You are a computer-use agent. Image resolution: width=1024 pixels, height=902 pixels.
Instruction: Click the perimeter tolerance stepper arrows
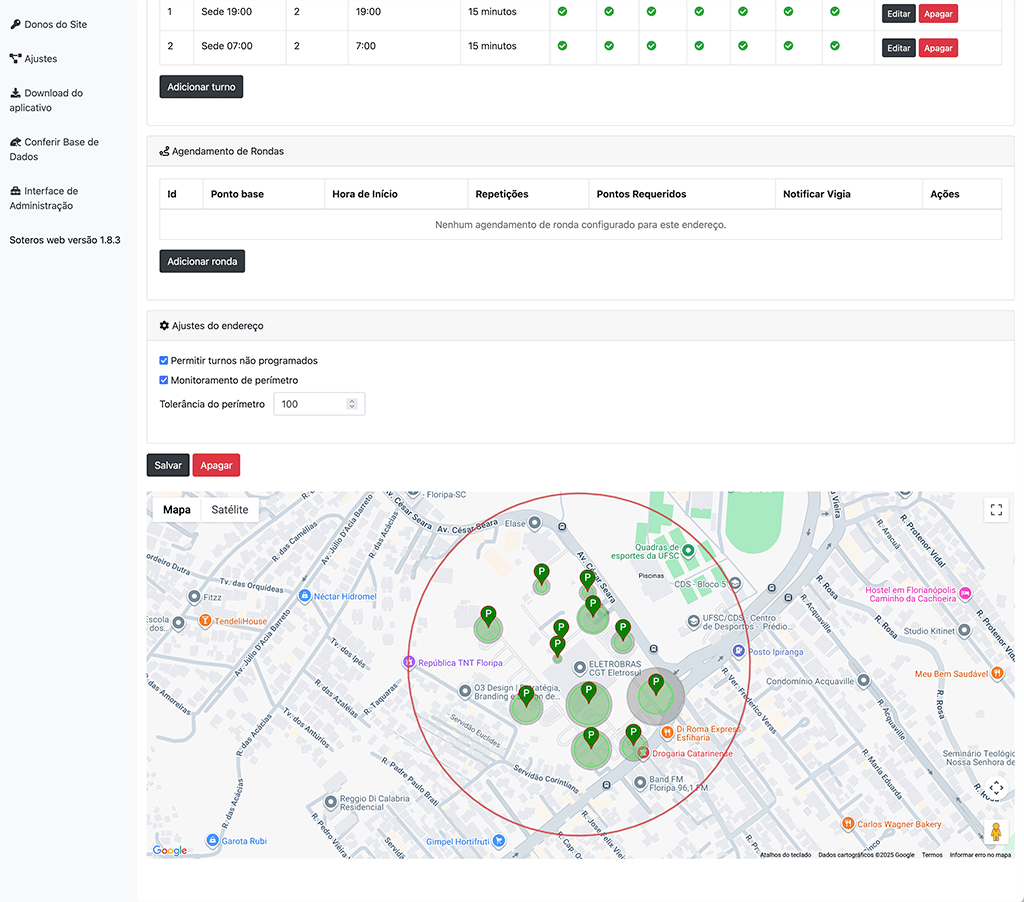[351, 404]
